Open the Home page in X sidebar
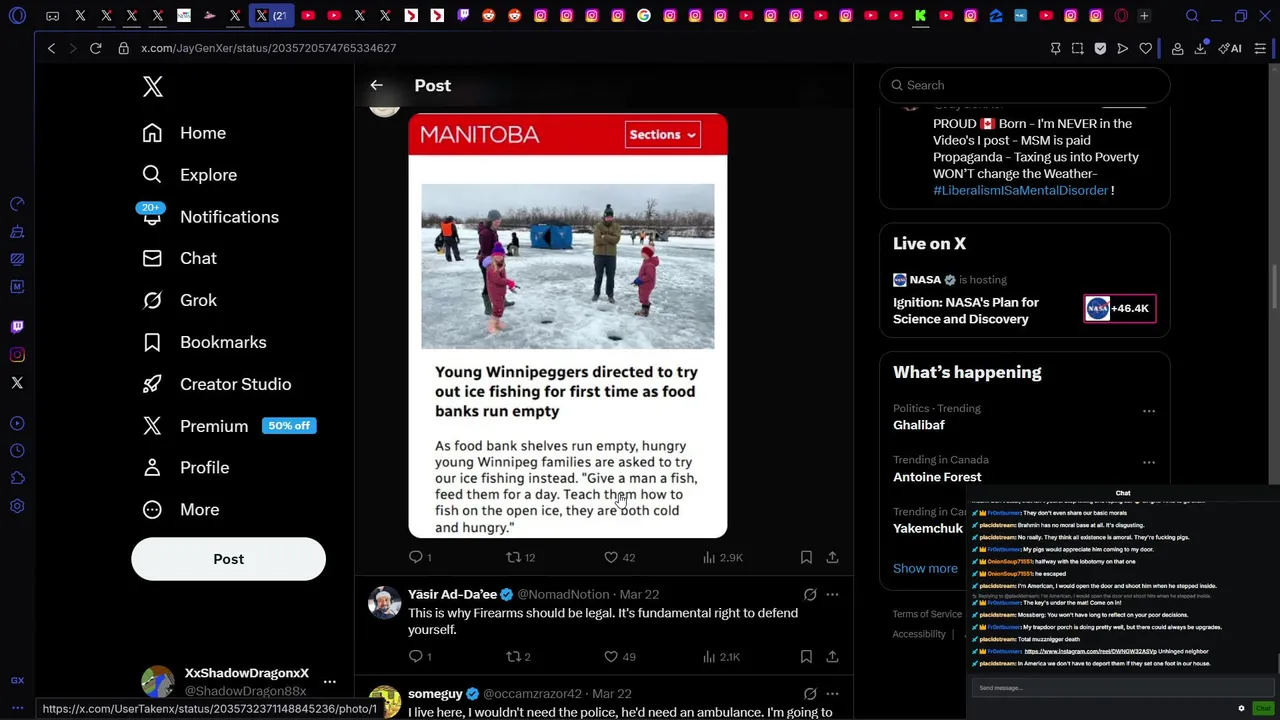The height and width of the screenshot is (720, 1280). click(184, 133)
